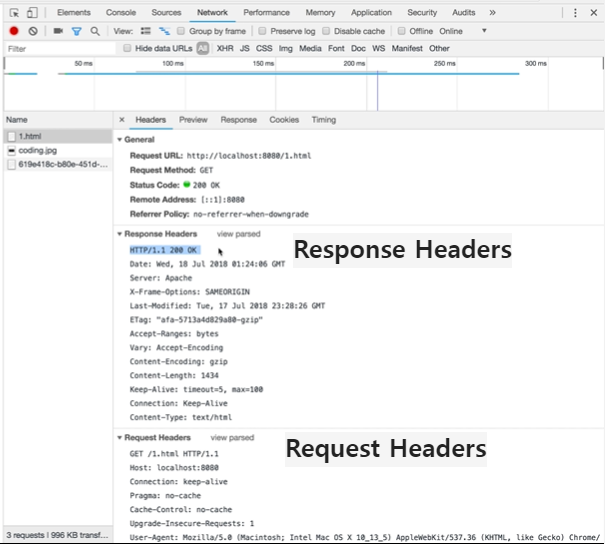
Task: Click the Name column header
Action: click(58, 120)
